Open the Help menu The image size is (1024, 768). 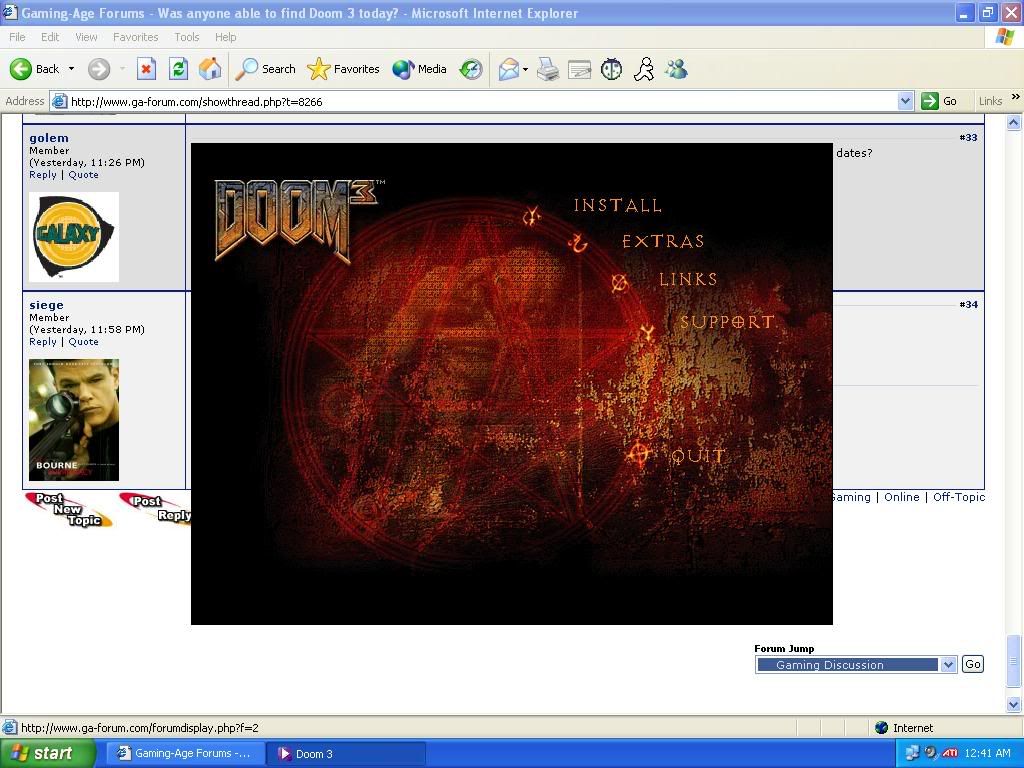pyautogui.click(x=225, y=37)
